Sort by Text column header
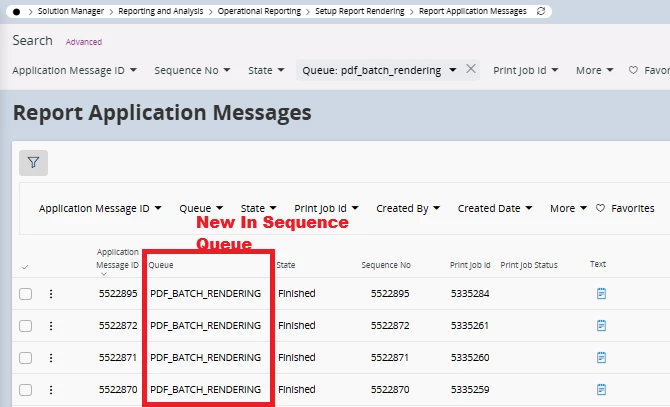 pos(598,264)
